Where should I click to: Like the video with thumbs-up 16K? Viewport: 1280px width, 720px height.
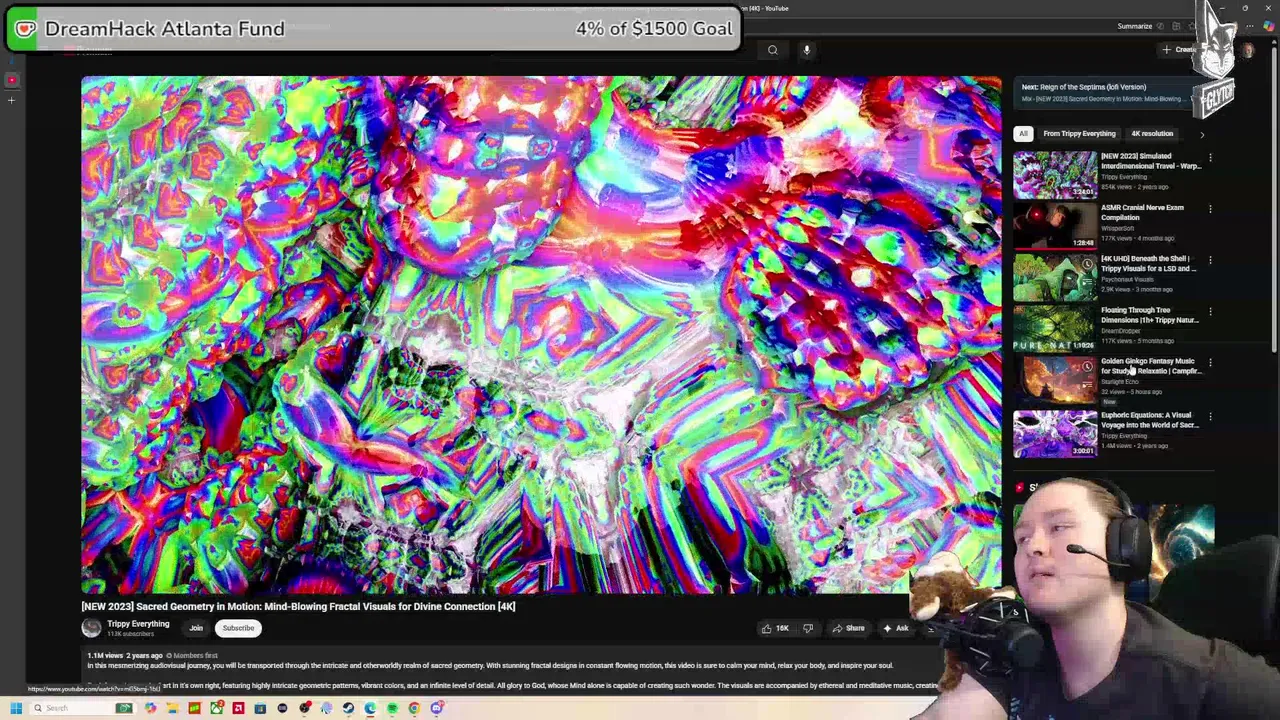(x=774, y=628)
